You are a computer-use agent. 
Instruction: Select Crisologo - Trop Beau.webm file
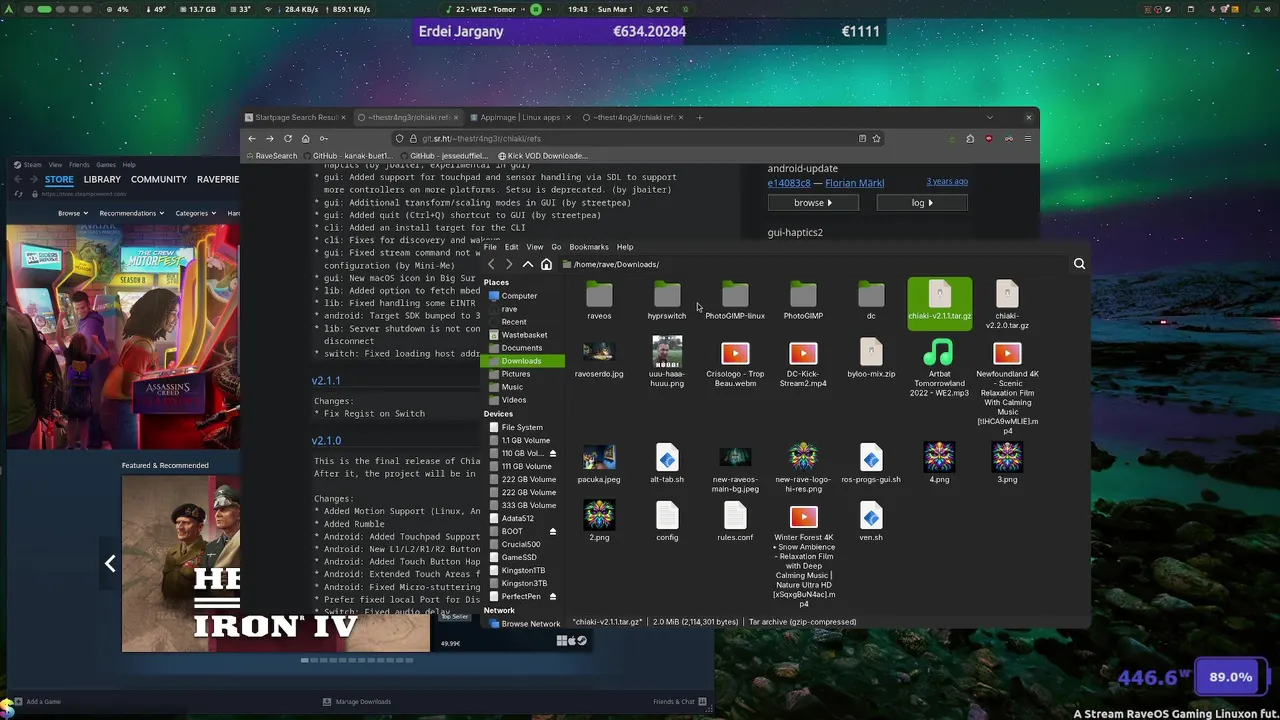(x=735, y=363)
